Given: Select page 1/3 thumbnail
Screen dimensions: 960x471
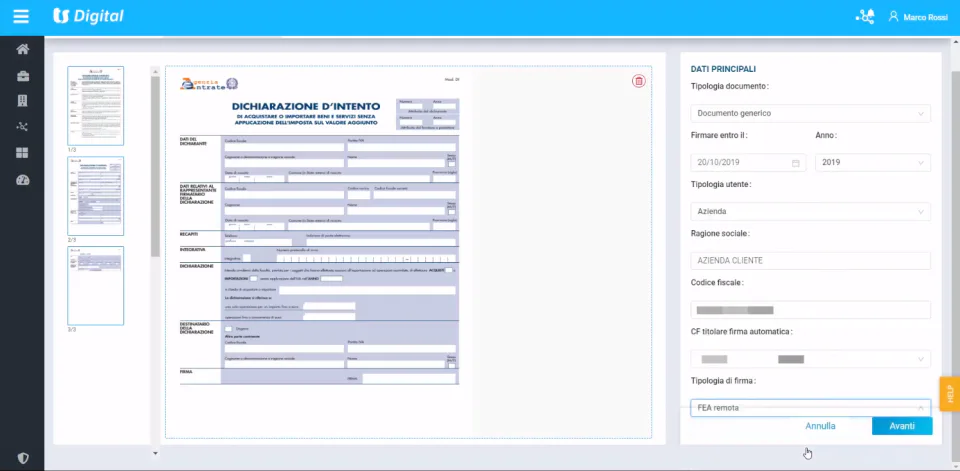Looking at the screenshot, I should coord(96,106).
